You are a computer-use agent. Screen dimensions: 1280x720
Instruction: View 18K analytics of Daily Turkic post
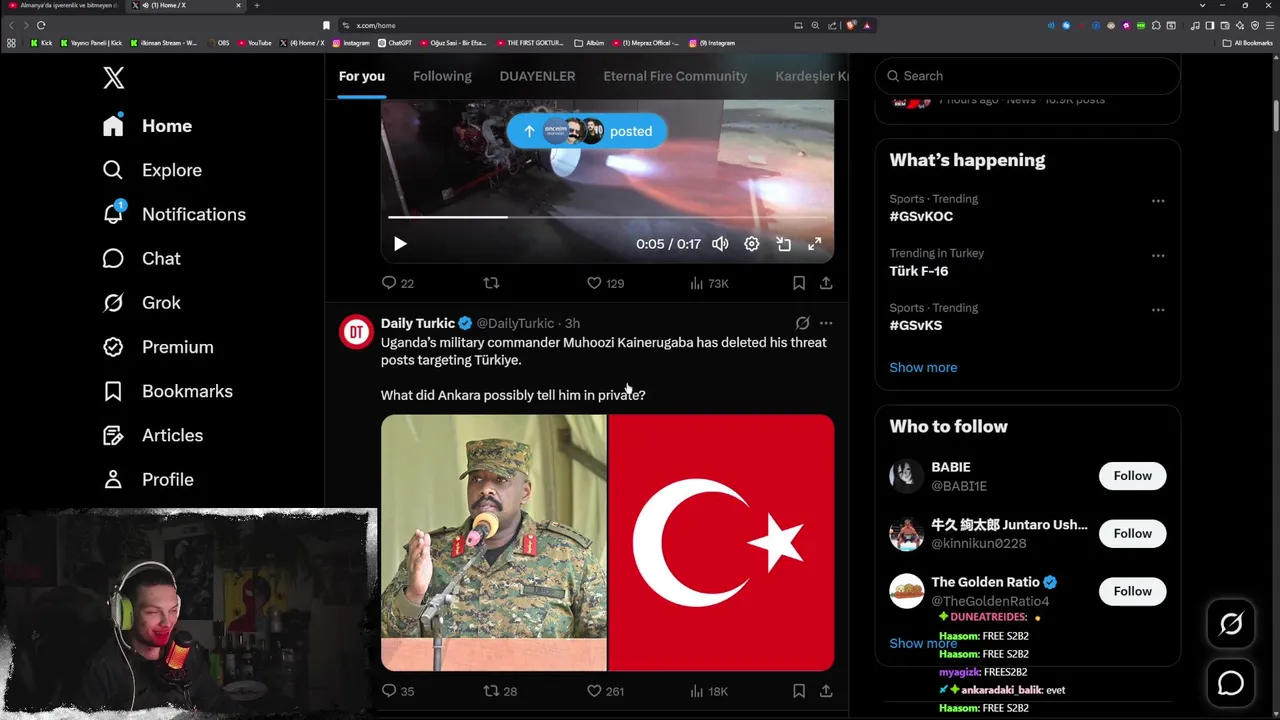tap(709, 691)
